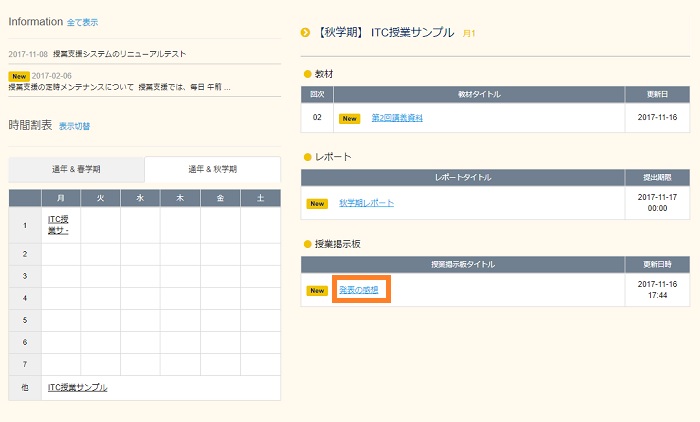
Task: Click New badge beside 第2回講義資料
Action: click(349, 118)
